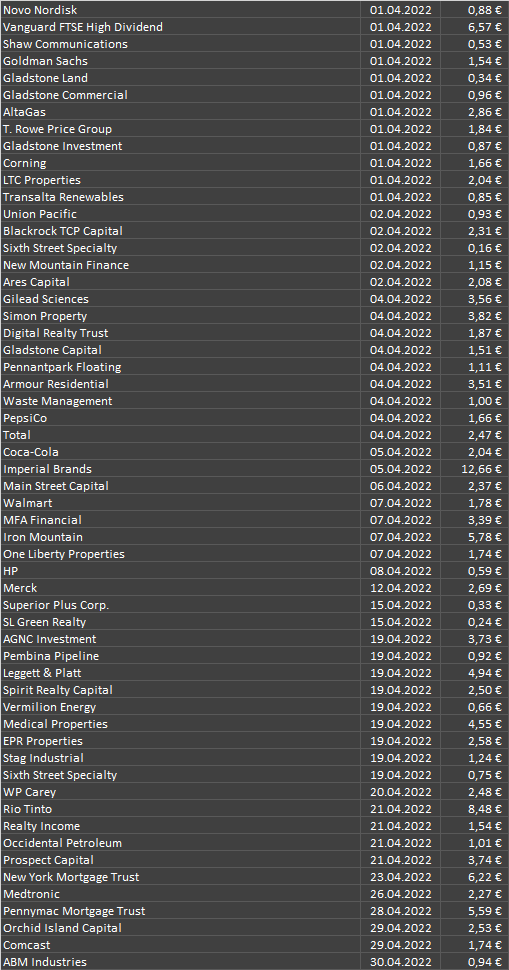This screenshot has width=509, height=970.
Task: Select the Realty Income cell
Action: tap(181, 826)
